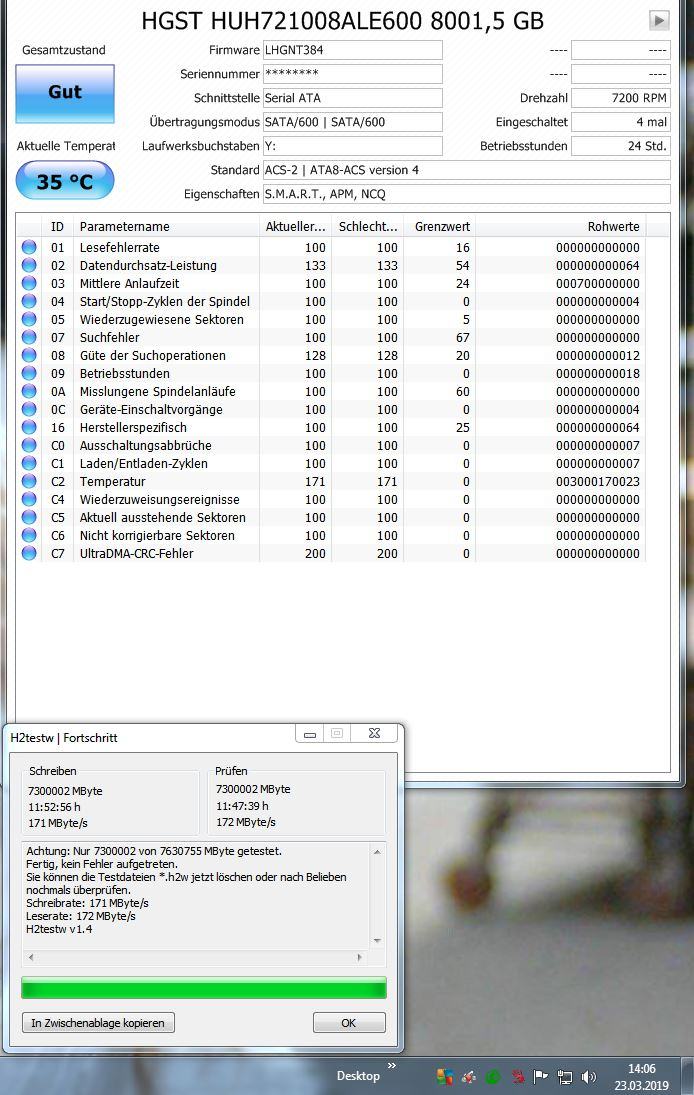Click the Eigenschaften field S.M.A.R.T., APM, NCQ

pos(466,194)
